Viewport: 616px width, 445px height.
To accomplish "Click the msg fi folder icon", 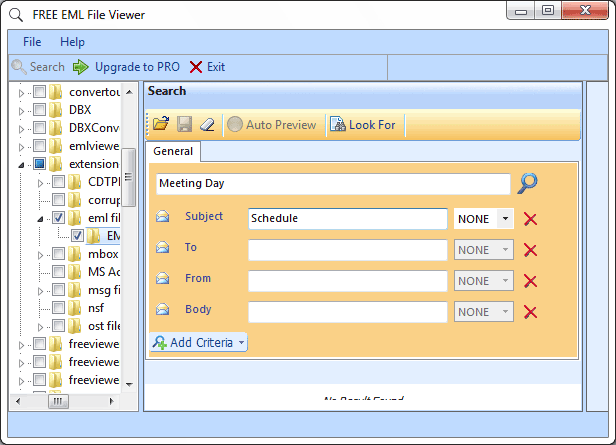I will [x=75, y=290].
